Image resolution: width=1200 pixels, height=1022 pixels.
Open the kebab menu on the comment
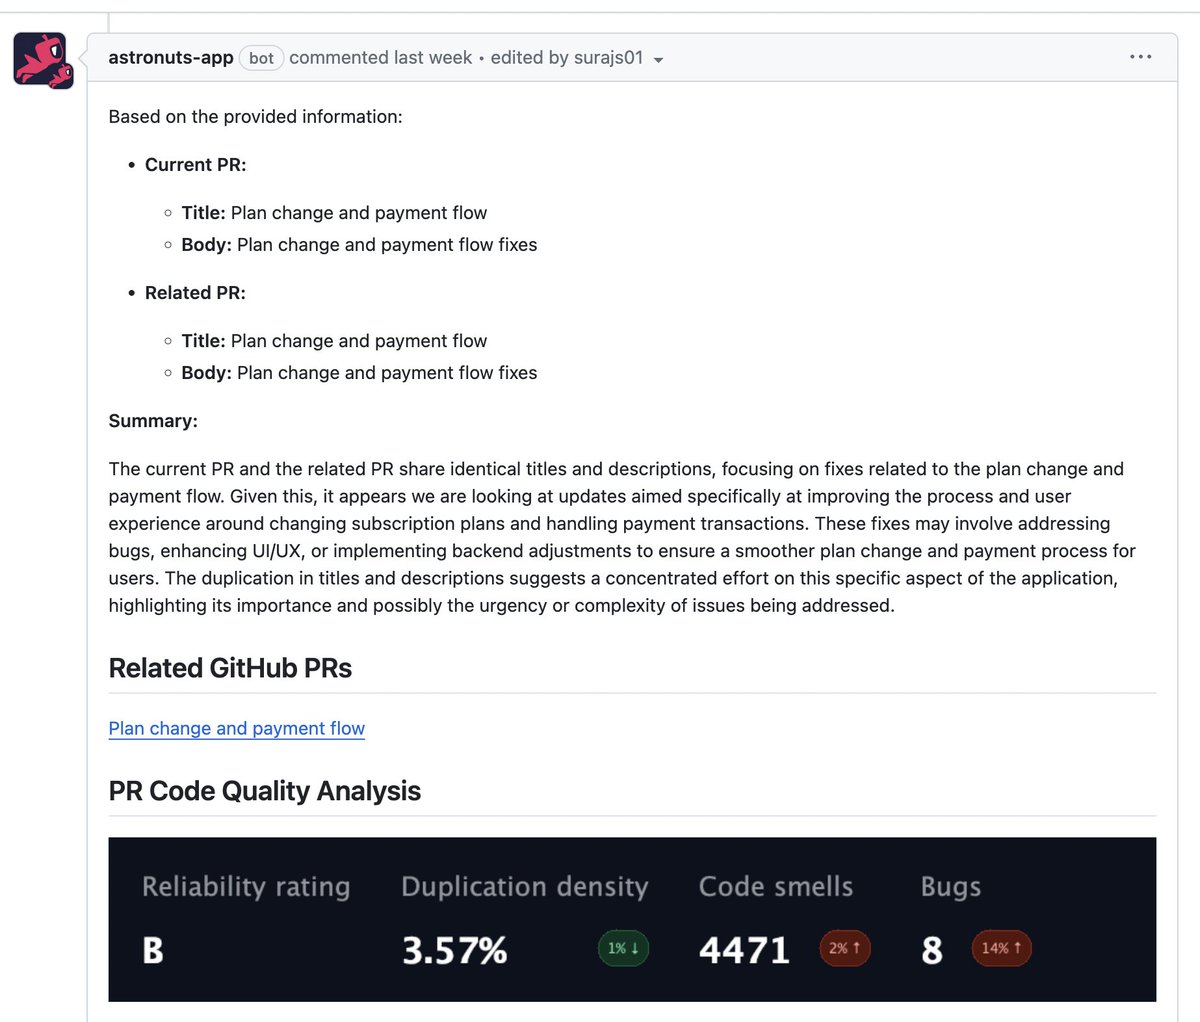pos(1140,57)
